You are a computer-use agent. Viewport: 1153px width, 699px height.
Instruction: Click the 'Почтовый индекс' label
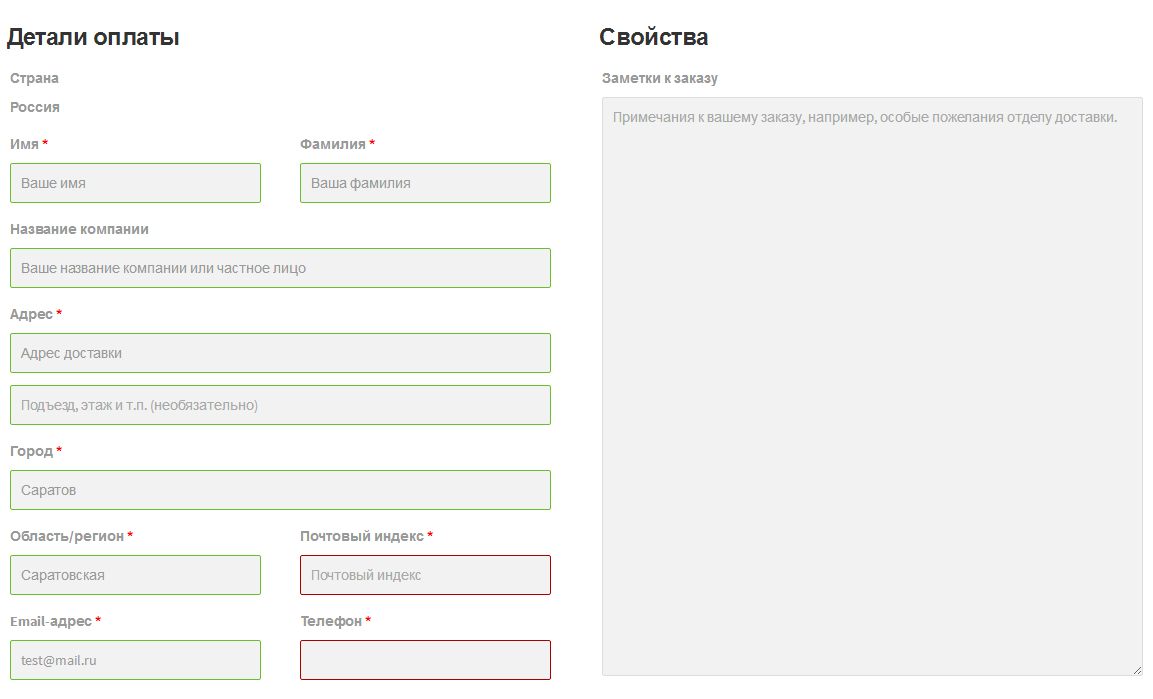click(362, 537)
